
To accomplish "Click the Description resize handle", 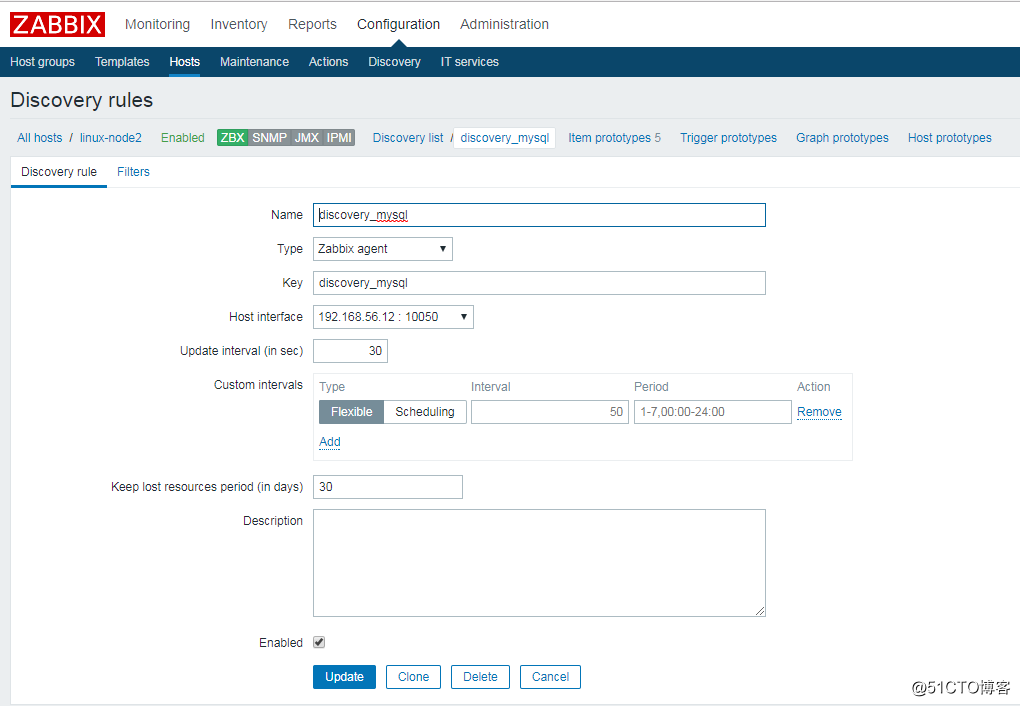I will tap(760, 611).
